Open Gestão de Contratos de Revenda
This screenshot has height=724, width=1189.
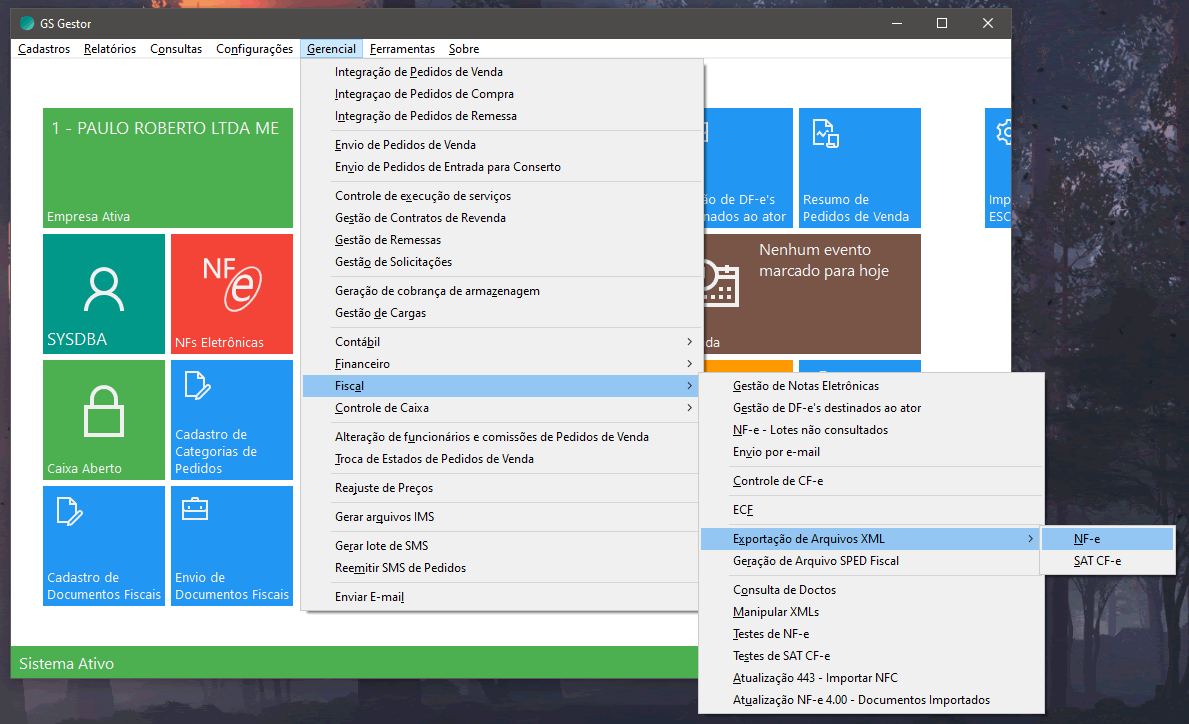(500, 218)
